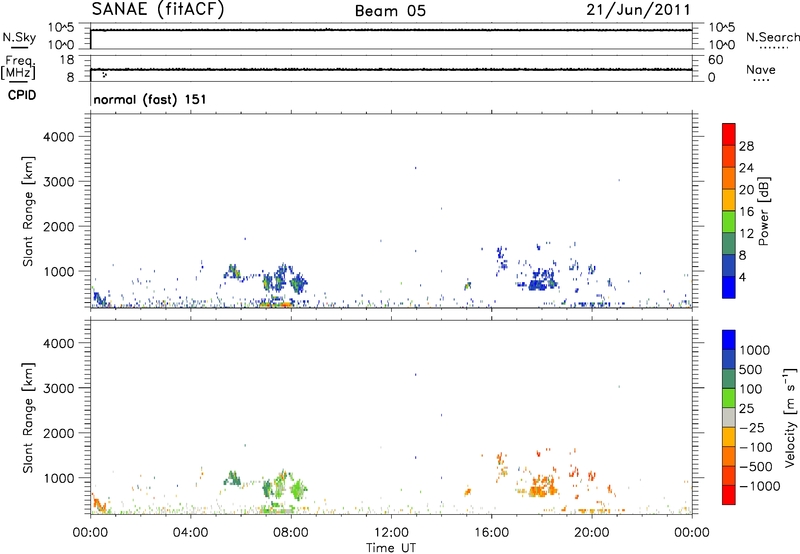The width and height of the screenshot is (800, 554).
Task: Select Slant Range label of power panel
Action: 28,211
